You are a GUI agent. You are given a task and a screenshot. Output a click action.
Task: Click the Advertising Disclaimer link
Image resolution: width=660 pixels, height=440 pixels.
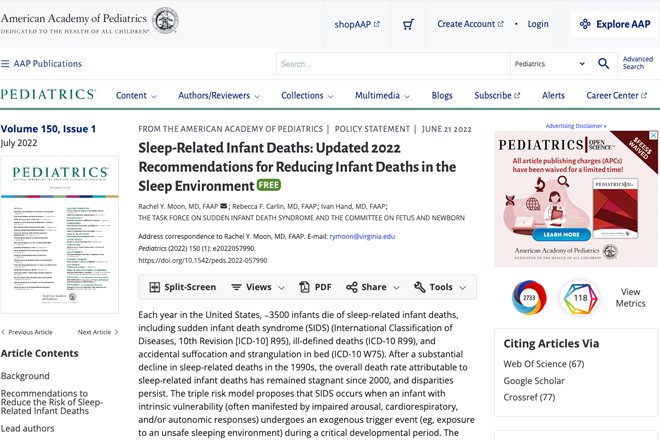576,126
